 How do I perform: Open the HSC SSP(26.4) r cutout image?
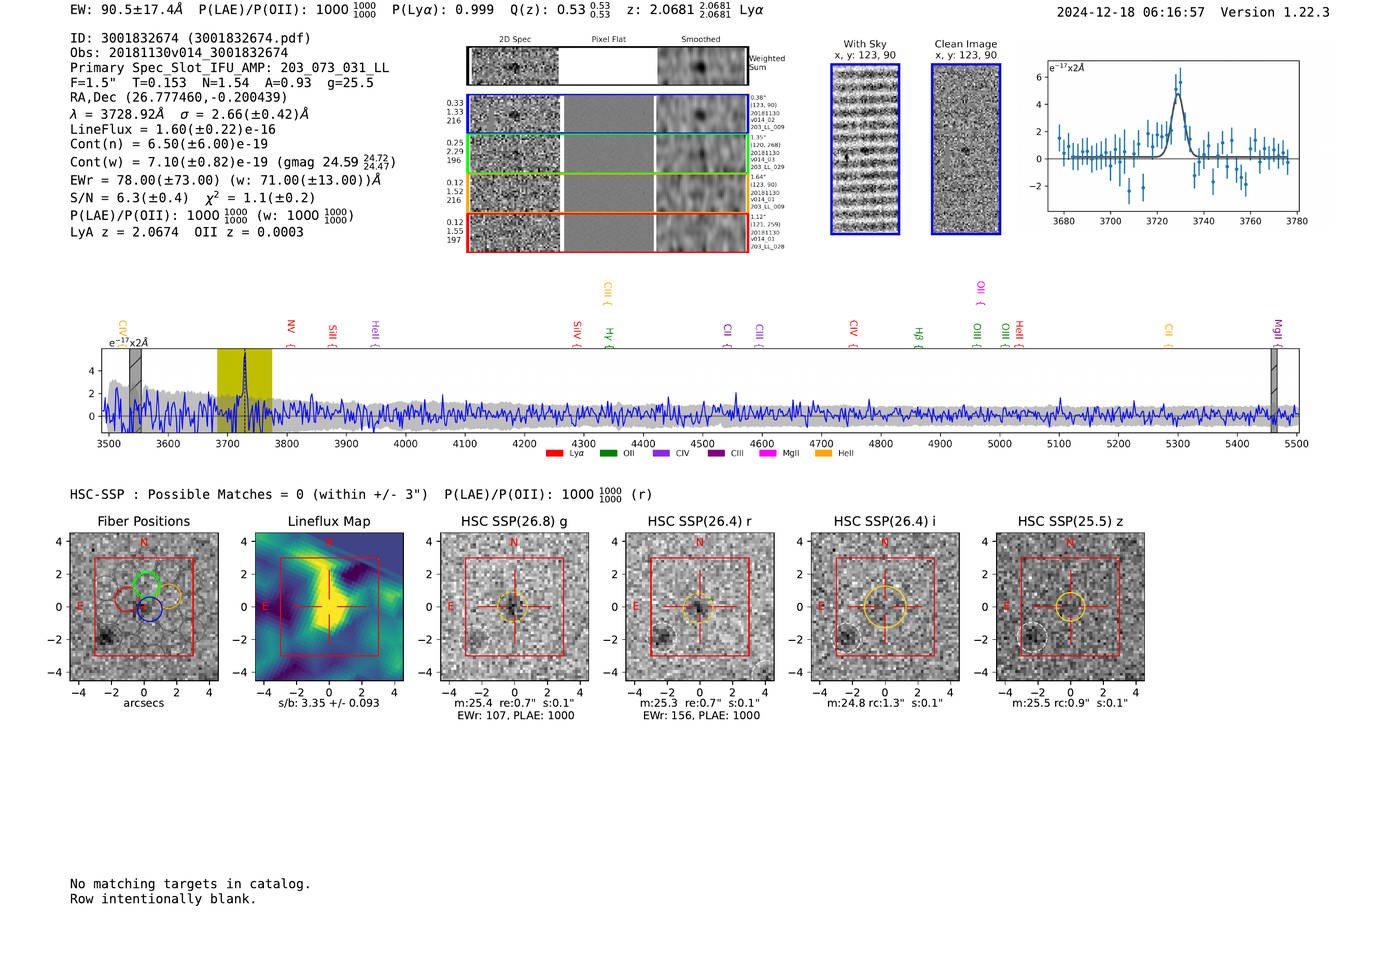[x=700, y=607]
